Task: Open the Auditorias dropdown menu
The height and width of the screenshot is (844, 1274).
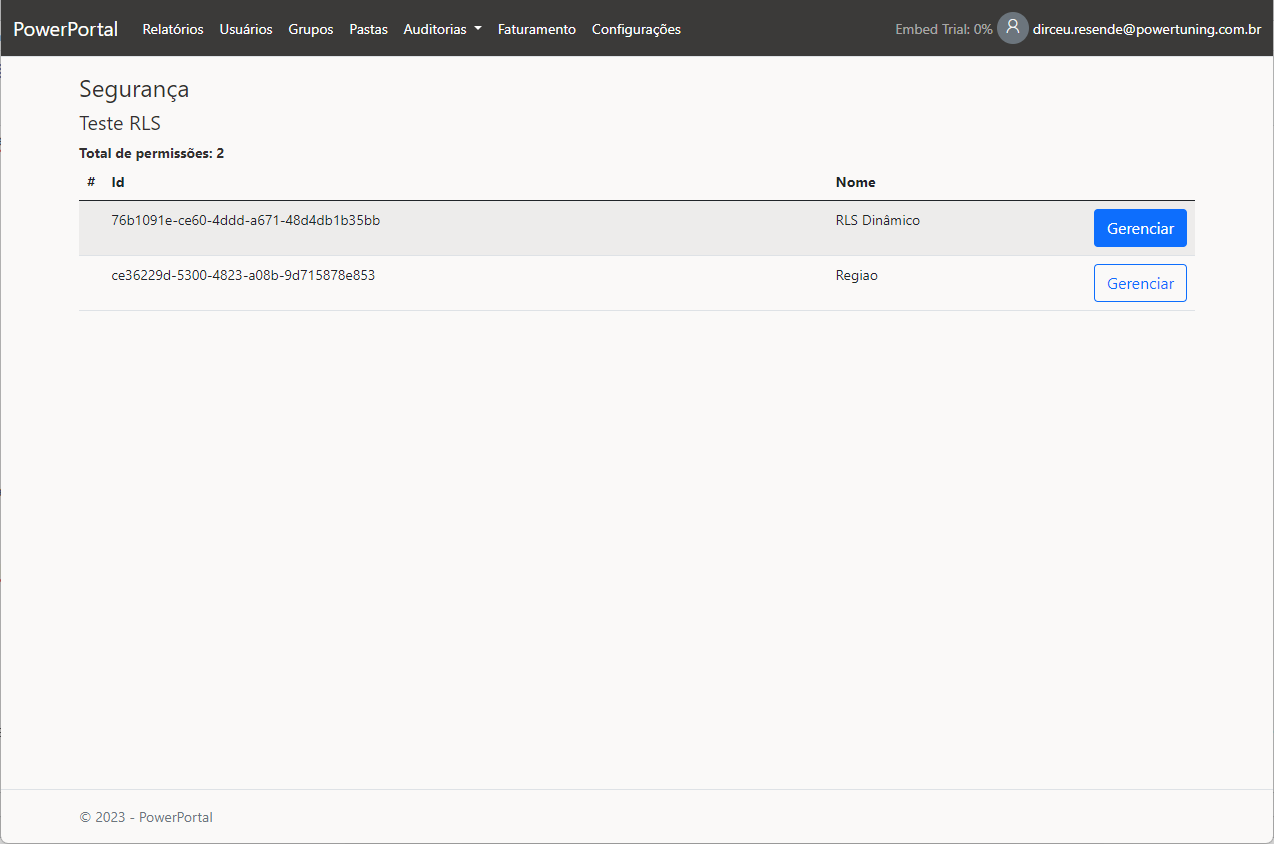Action: click(442, 29)
